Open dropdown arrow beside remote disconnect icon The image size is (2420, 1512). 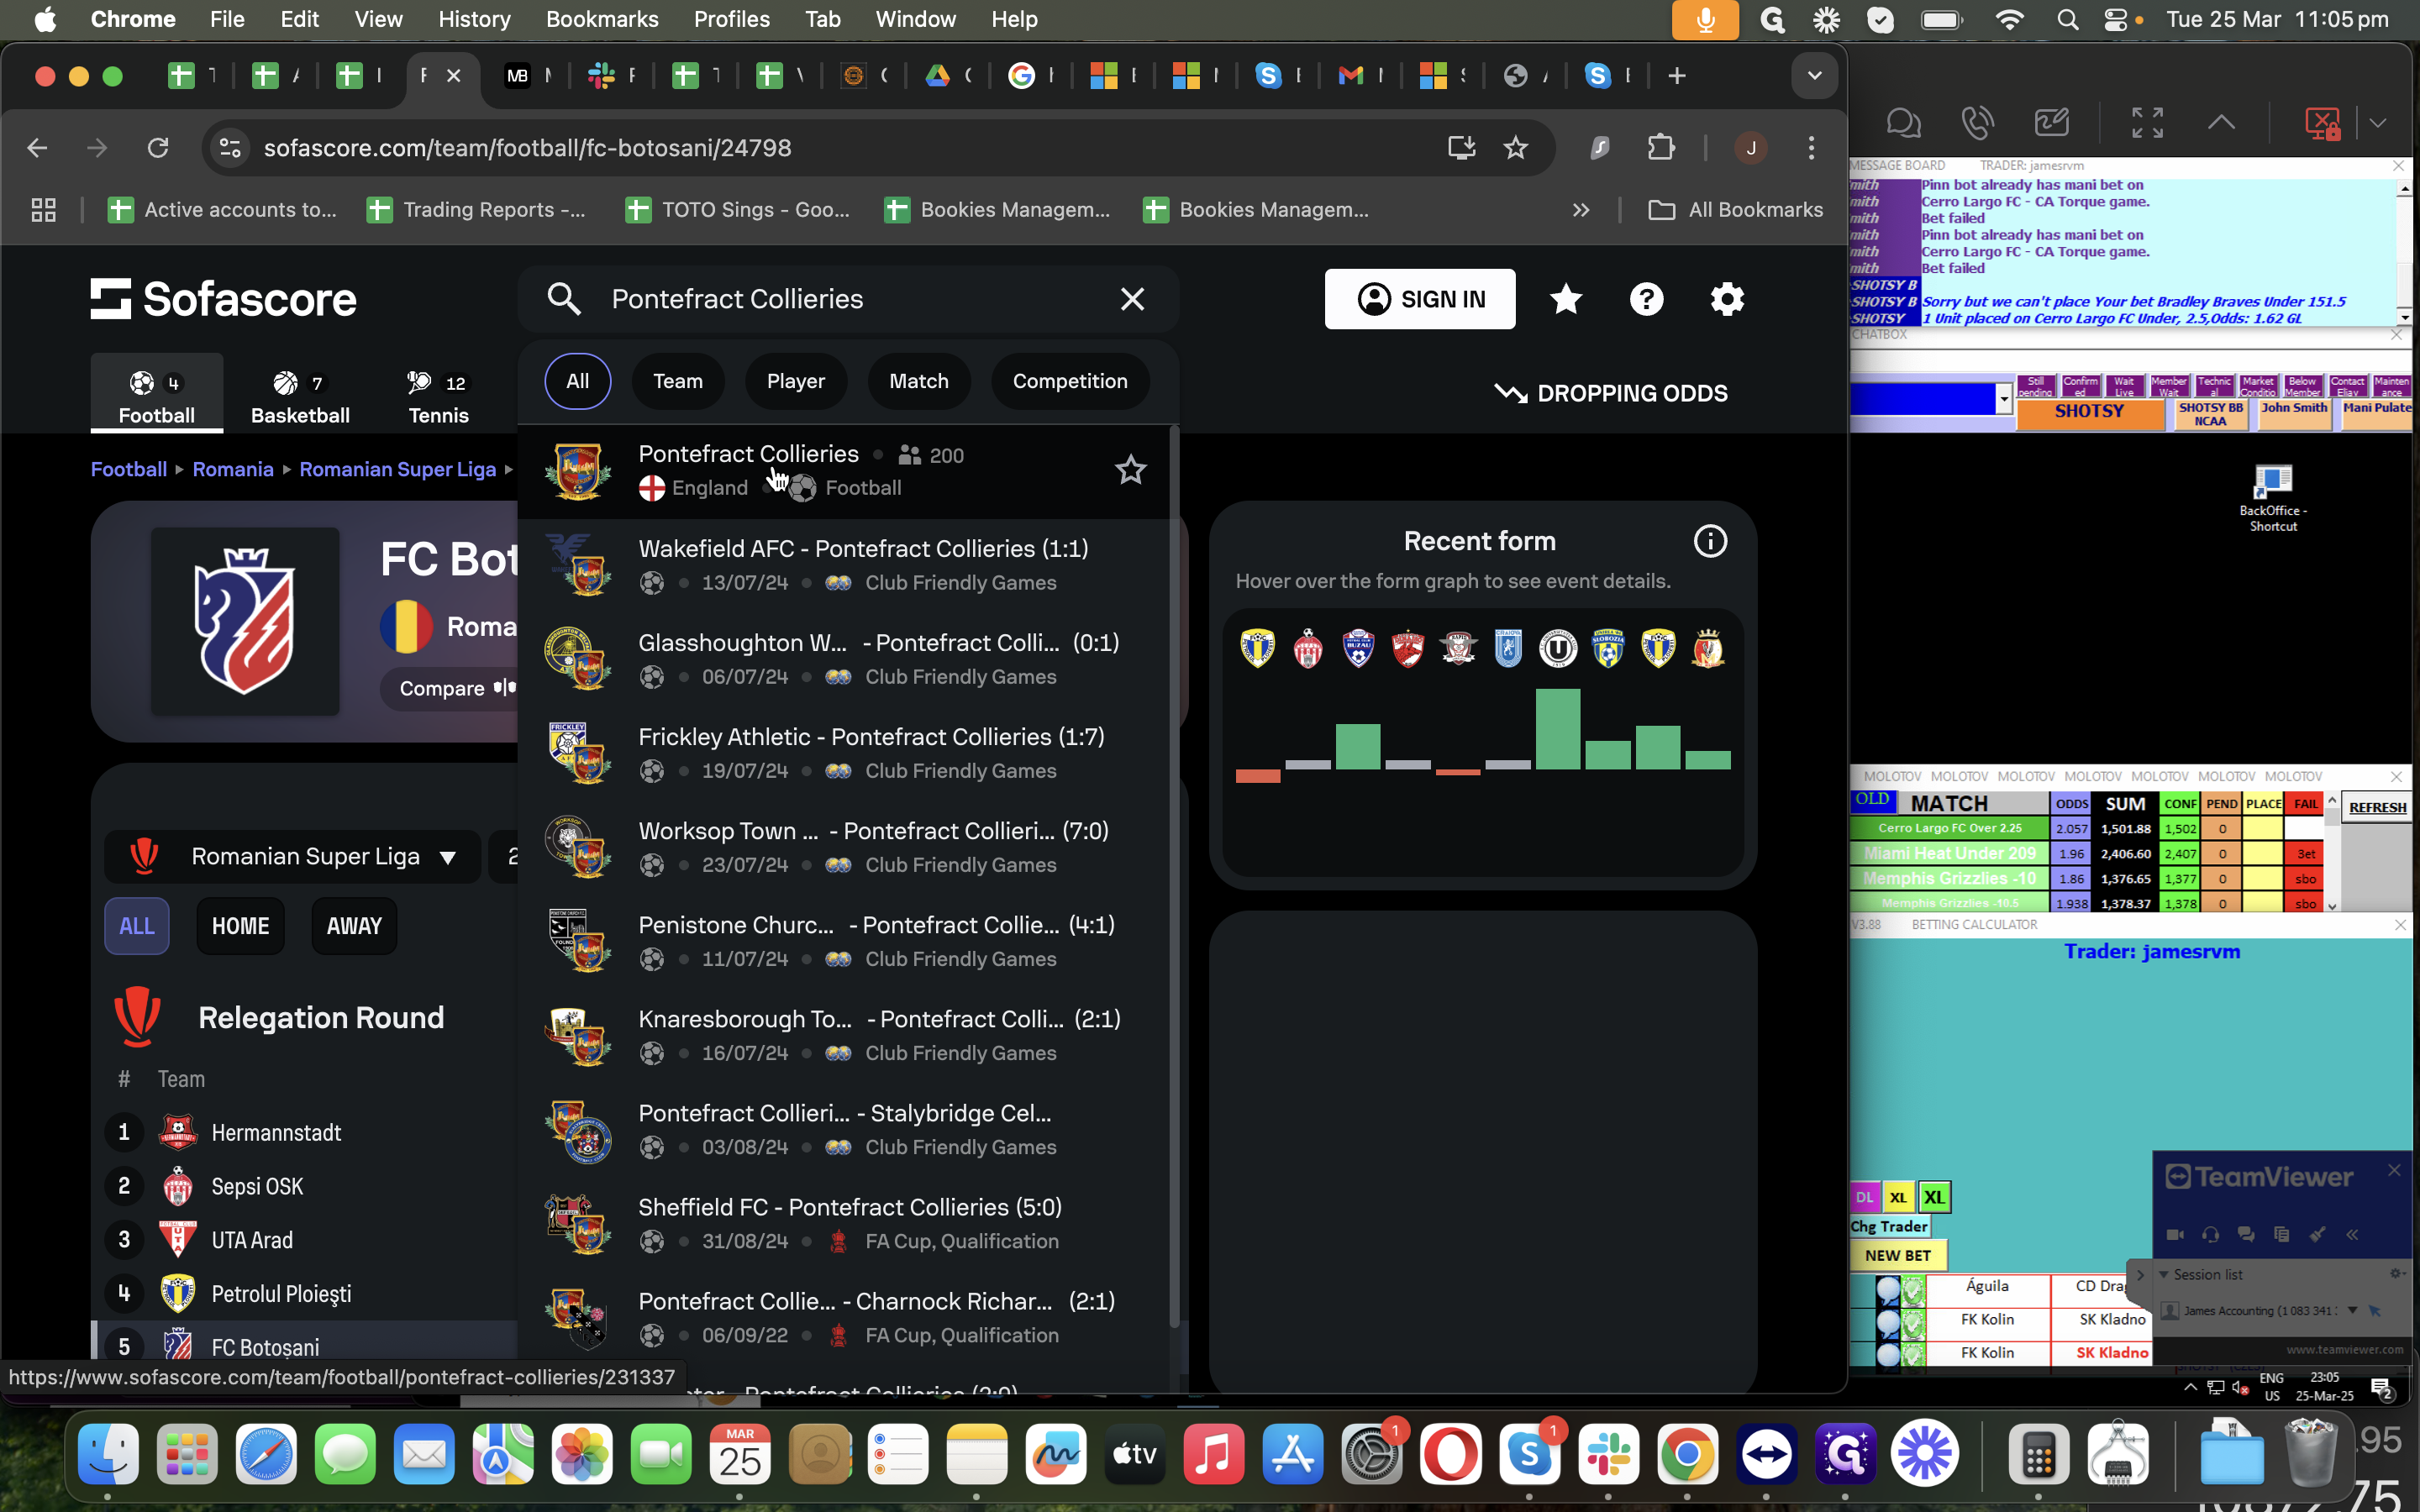(2377, 123)
